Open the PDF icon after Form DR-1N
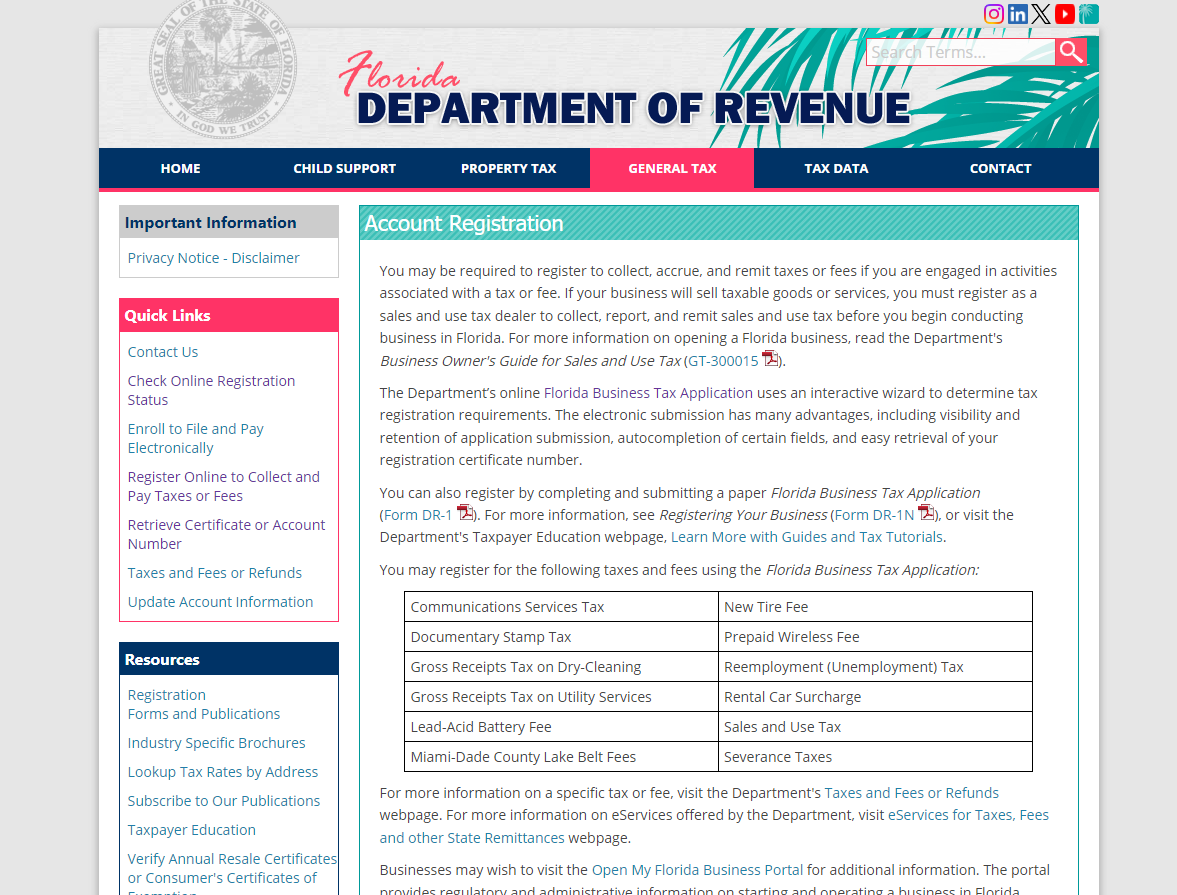This screenshot has width=1177, height=895. 927,511
